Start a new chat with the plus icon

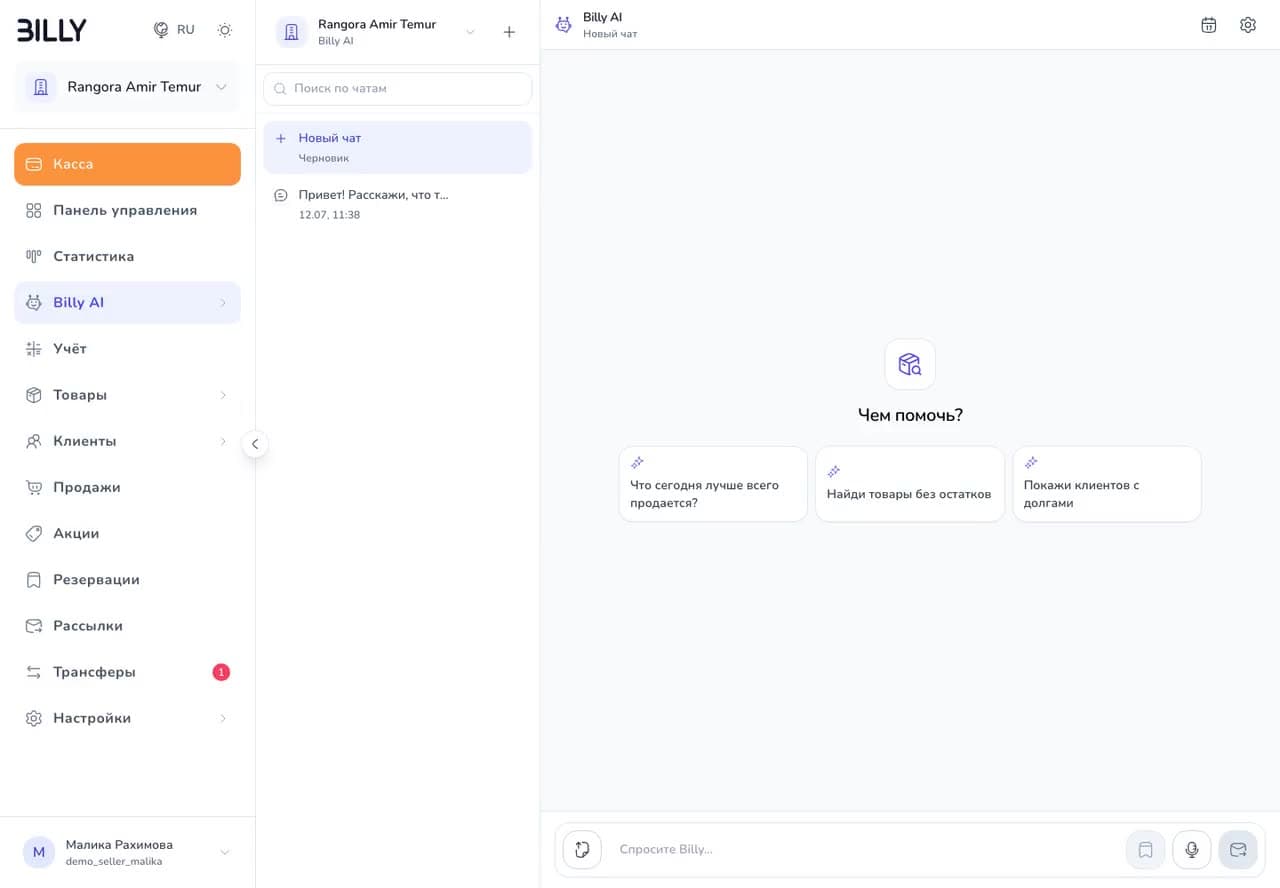tap(509, 32)
